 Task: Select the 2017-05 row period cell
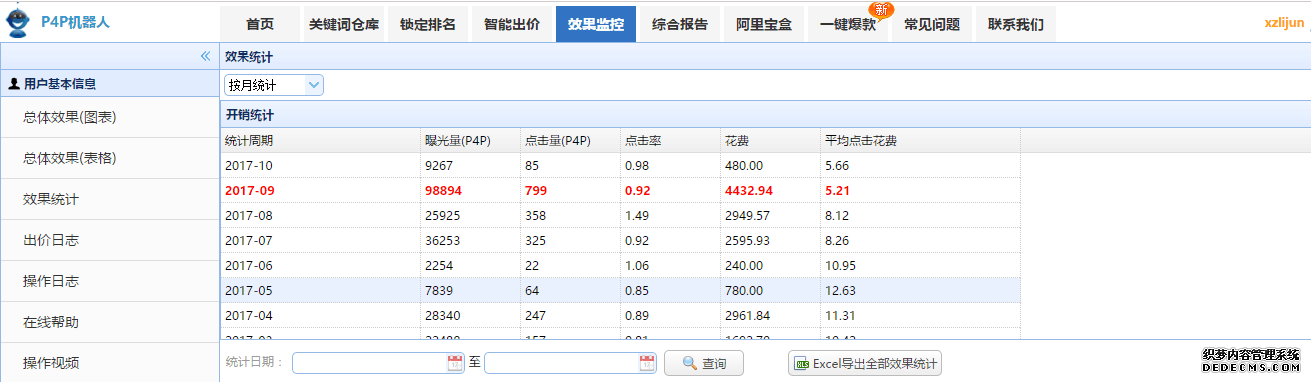320,290
